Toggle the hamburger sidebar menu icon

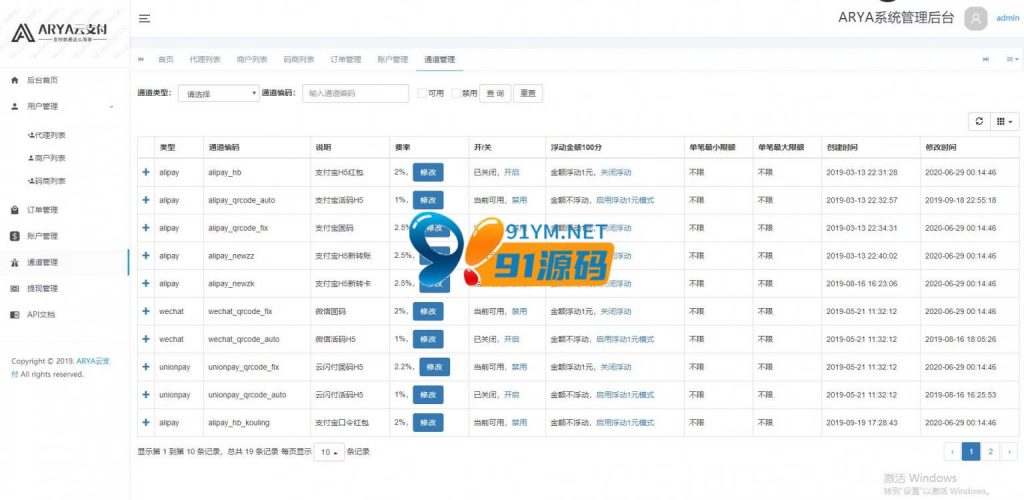coord(144,18)
